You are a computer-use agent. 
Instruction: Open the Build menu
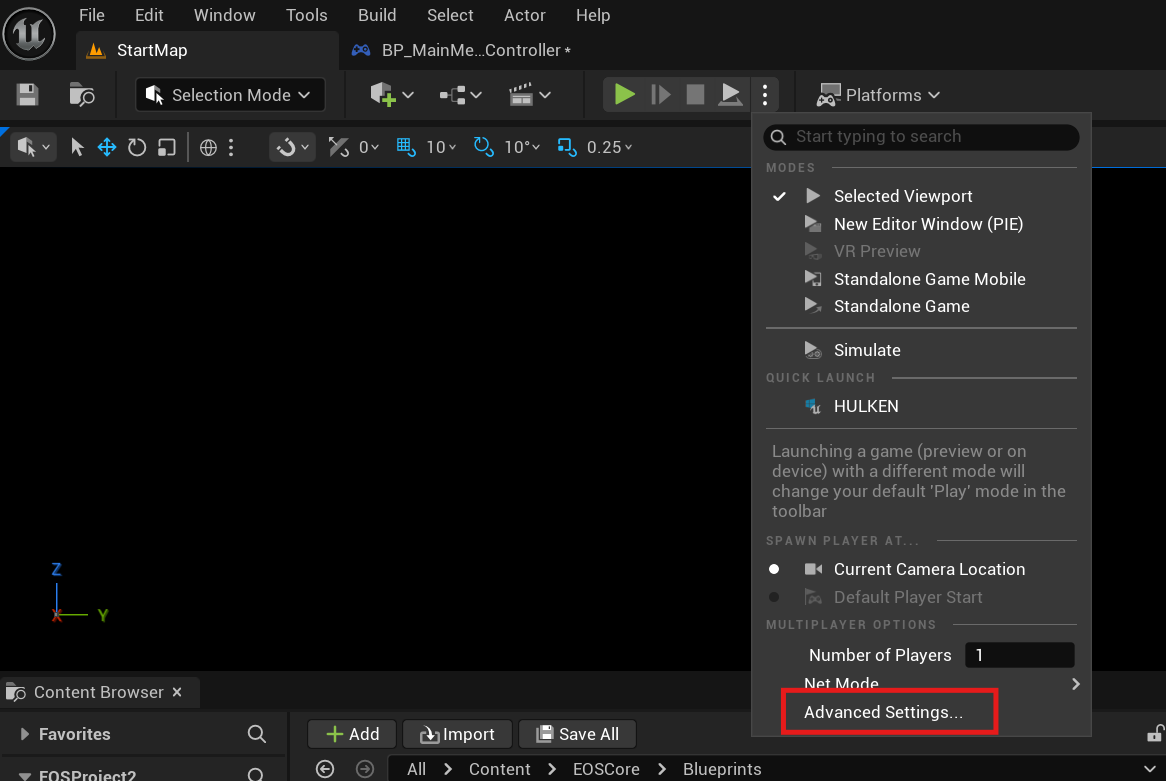(x=377, y=15)
